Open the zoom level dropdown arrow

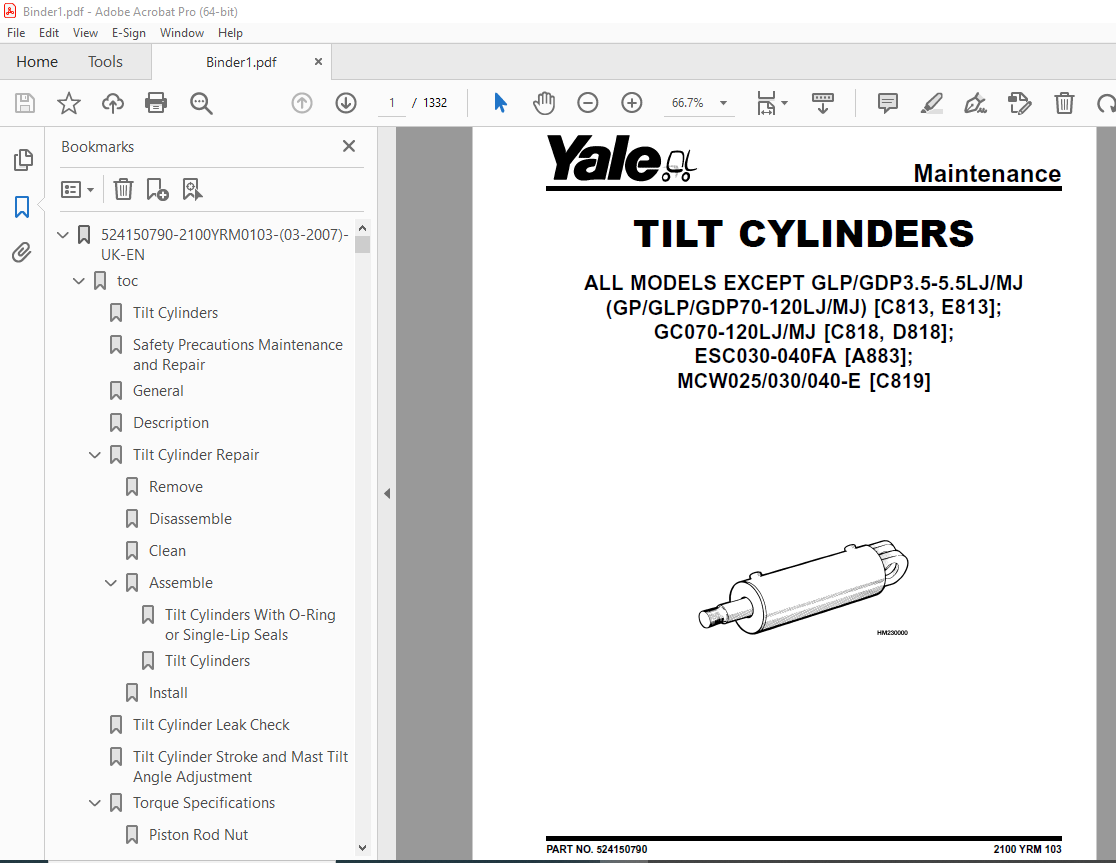(x=723, y=103)
